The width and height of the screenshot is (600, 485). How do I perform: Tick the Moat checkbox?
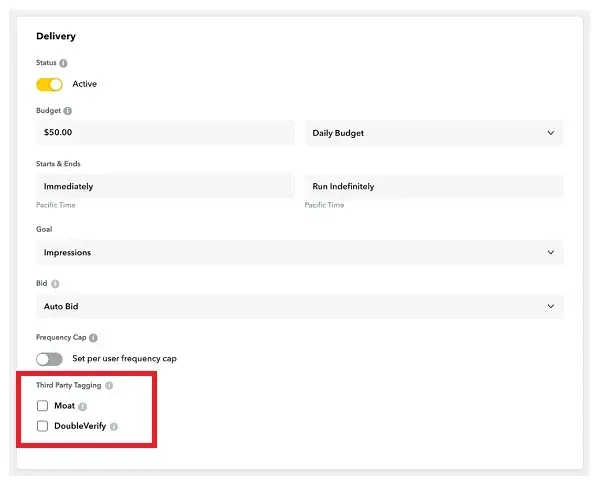[42, 406]
